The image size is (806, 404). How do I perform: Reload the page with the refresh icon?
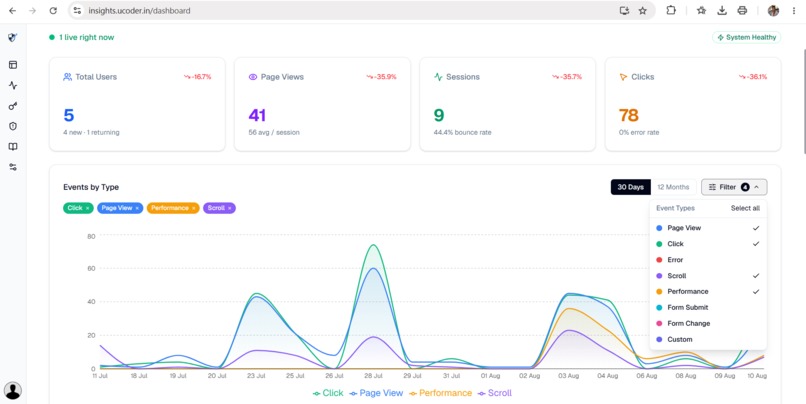[53, 10]
